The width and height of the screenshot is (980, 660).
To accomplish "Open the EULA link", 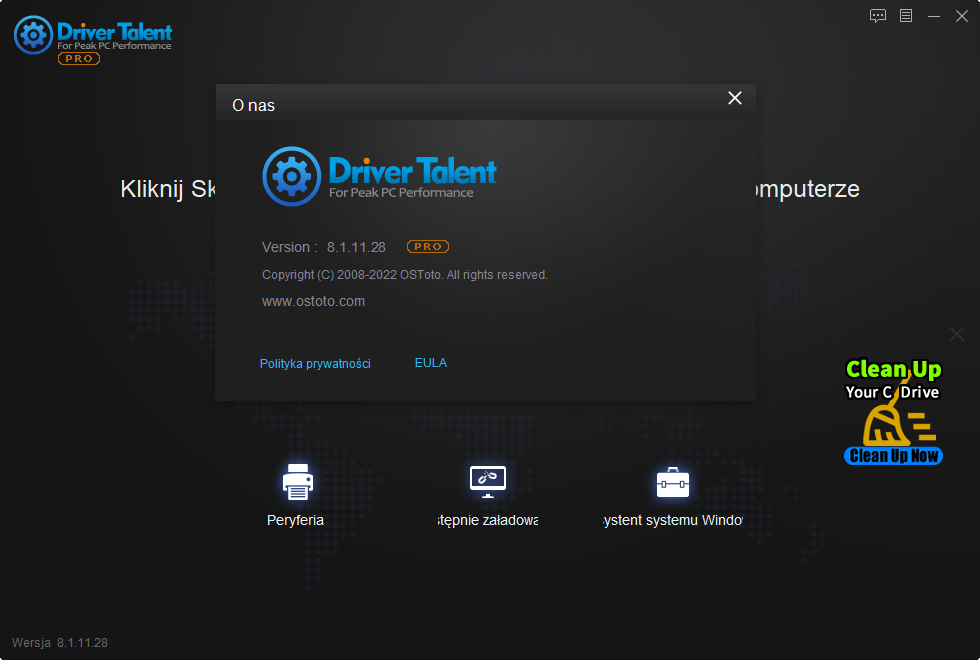I will point(431,363).
